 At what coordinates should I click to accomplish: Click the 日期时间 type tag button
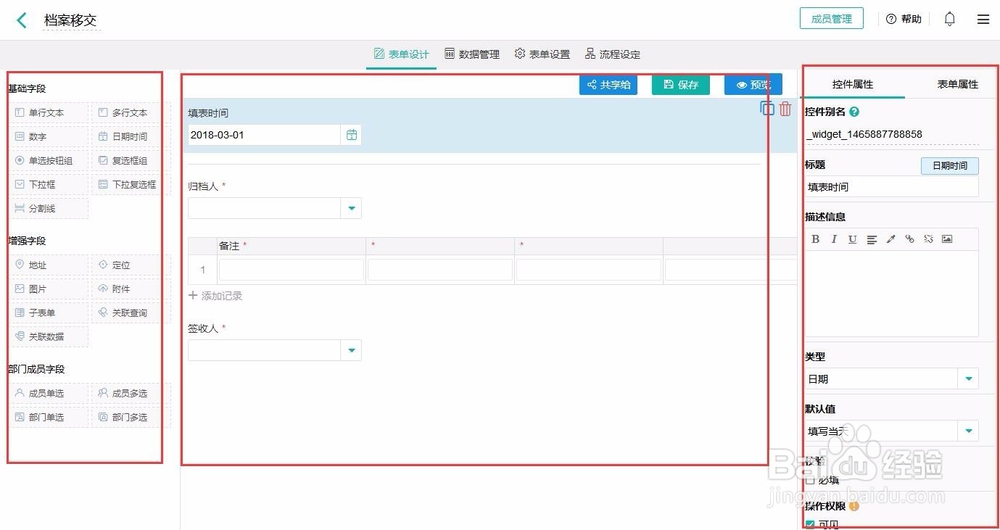[950, 166]
